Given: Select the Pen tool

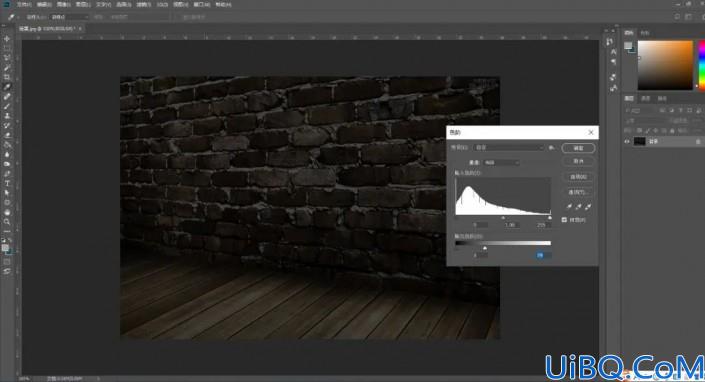Looking at the screenshot, I should 7,173.
